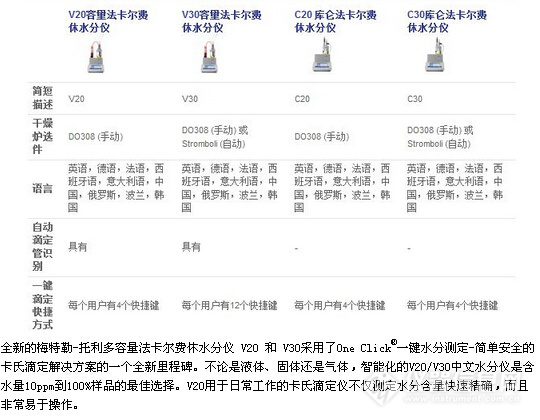Open the C20库仑法卡尔费休水分仪 title link
The width and height of the screenshot is (540, 420).
[335, 21]
